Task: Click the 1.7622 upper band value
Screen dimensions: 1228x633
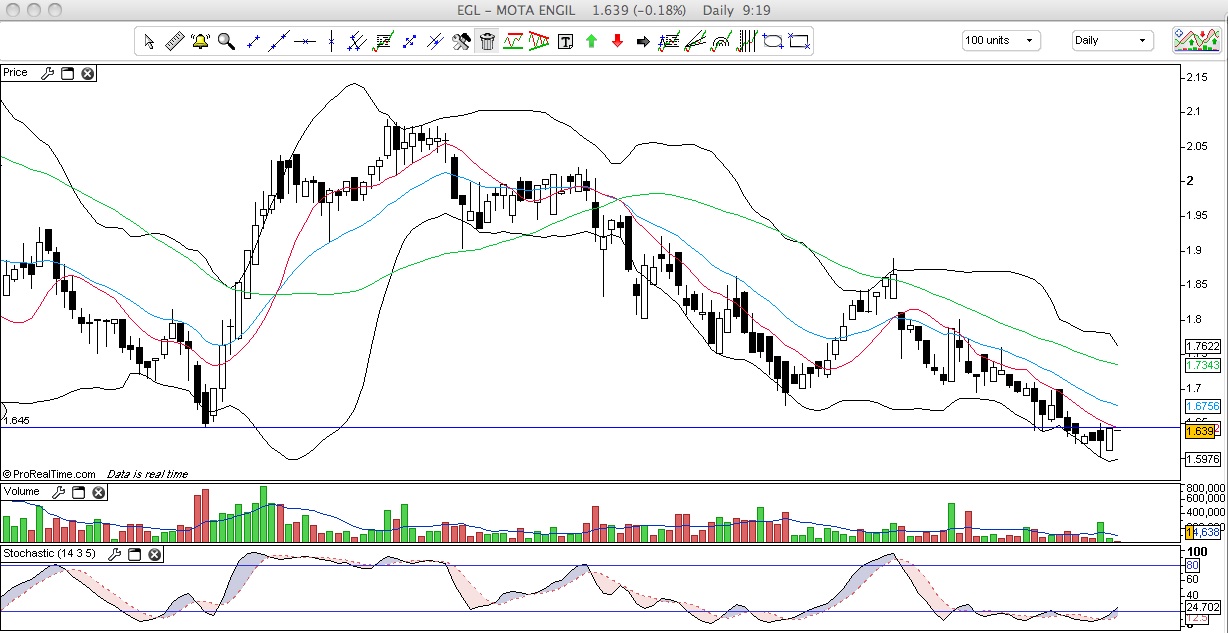Action: [x=1202, y=348]
